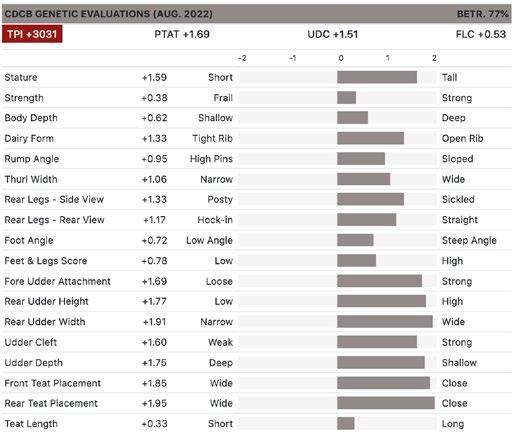Viewport: 516px width, 435px height.
Task: Select the Foot Angle row label
Action: click(29, 240)
